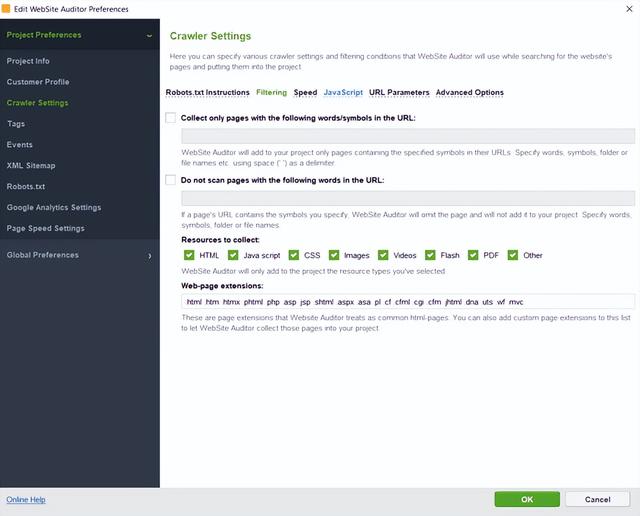Click the WebSite Auditor orange app icon
The width and height of the screenshot is (640, 516).
pos(6,9)
